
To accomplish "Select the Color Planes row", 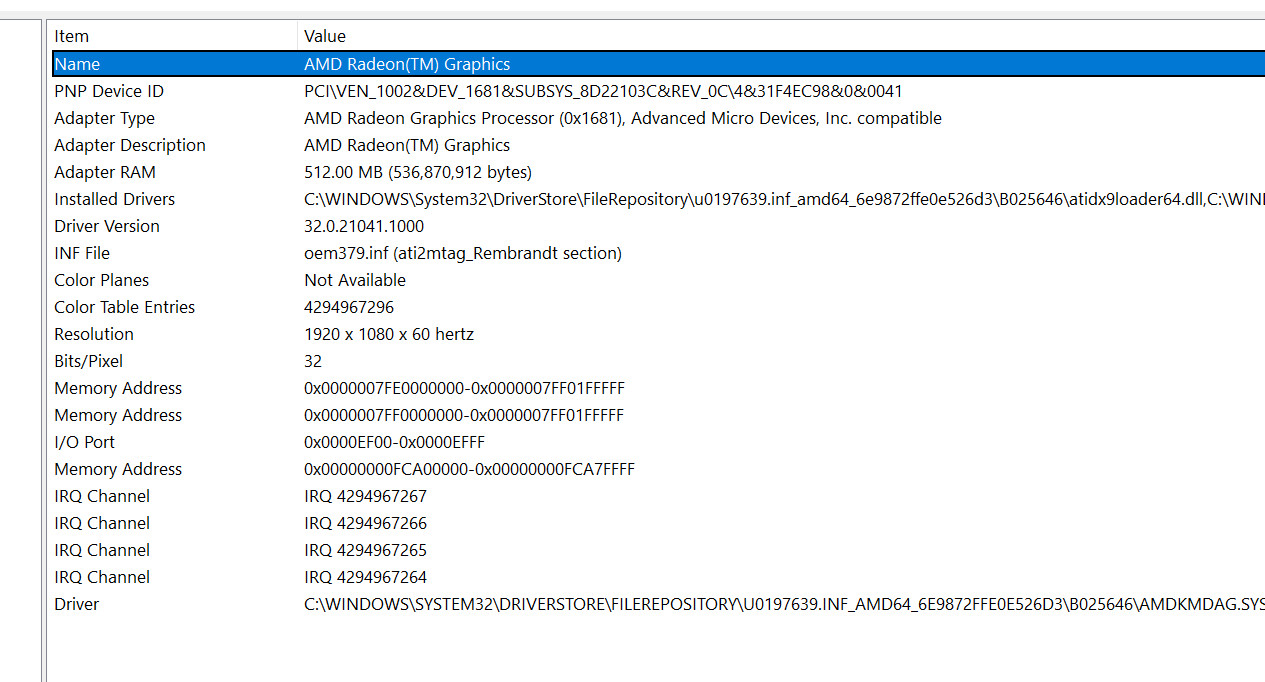I will 658,280.
